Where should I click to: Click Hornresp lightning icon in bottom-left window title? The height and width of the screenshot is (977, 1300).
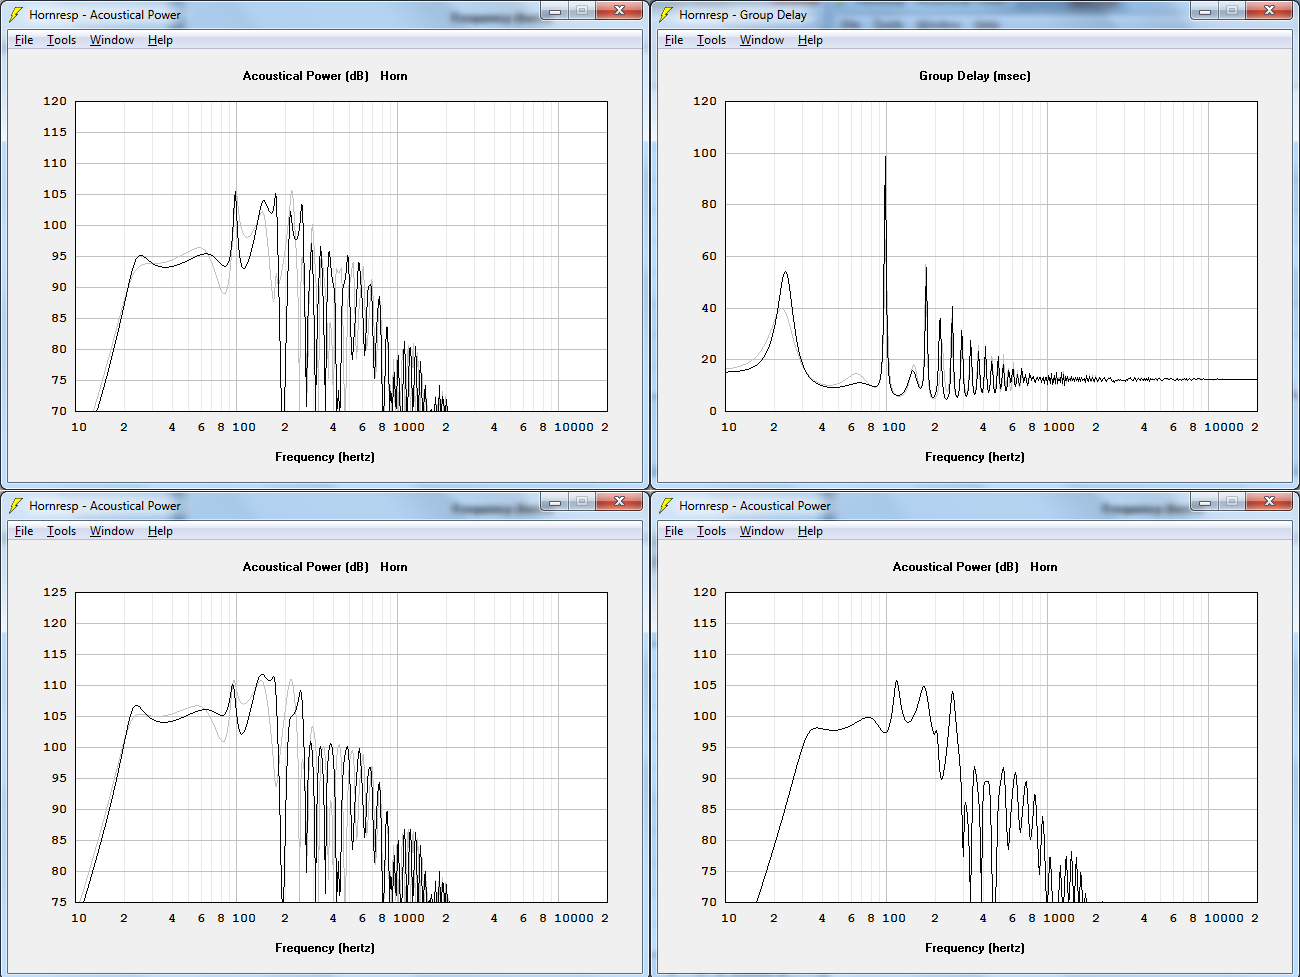pyautogui.click(x=16, y=506)
